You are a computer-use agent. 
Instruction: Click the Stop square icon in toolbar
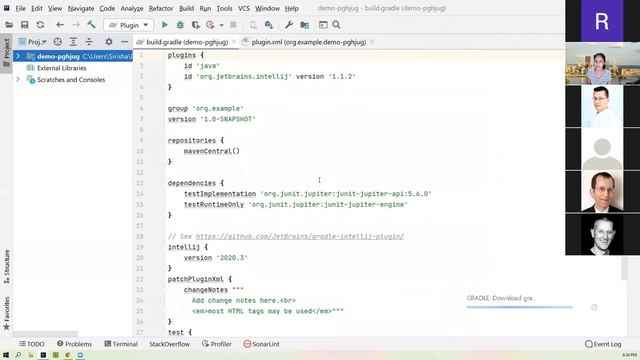tap(233, 25)
